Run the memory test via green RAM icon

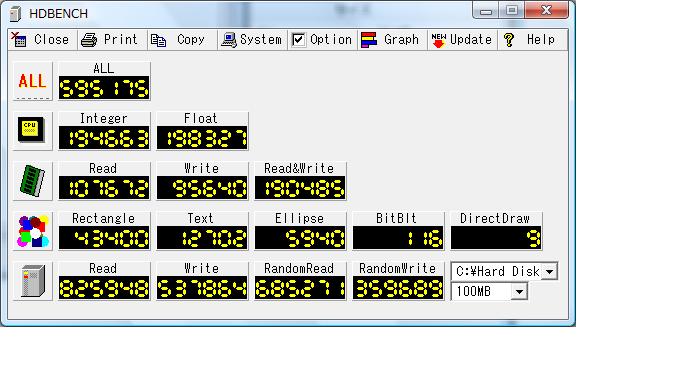(x=33, y=181)
